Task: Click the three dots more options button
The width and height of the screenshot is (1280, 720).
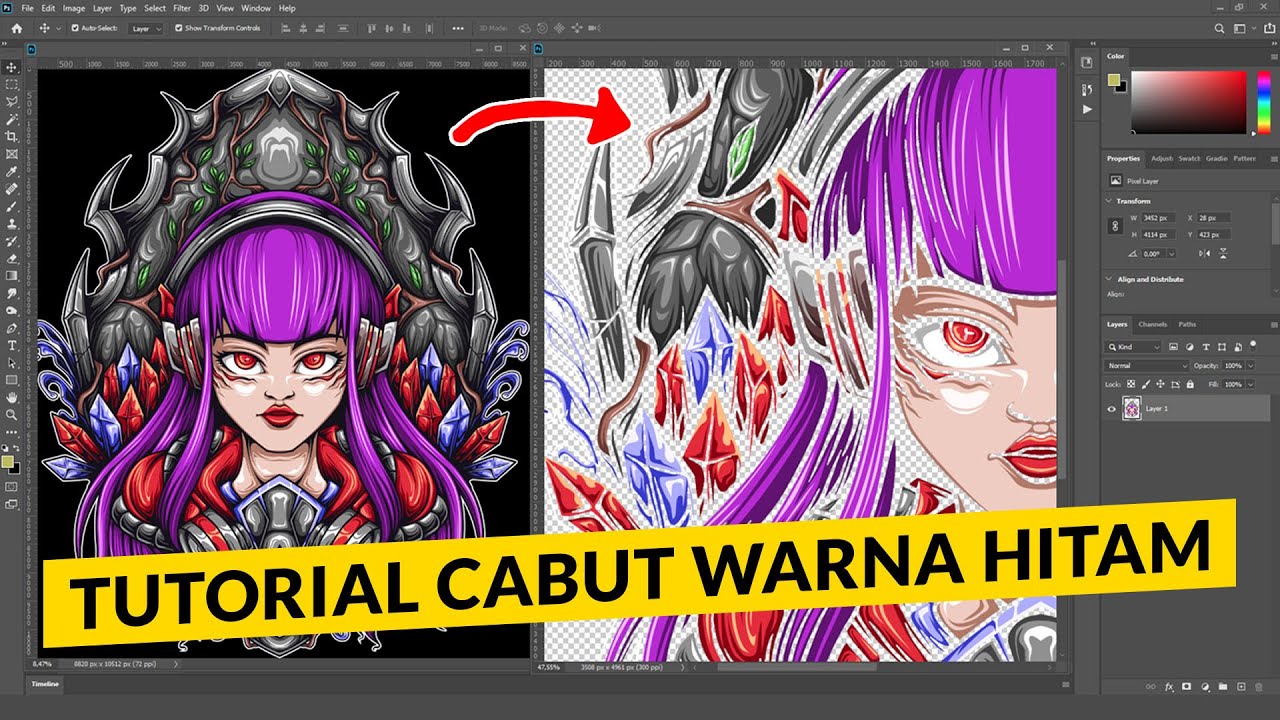Action: (458, 28)
